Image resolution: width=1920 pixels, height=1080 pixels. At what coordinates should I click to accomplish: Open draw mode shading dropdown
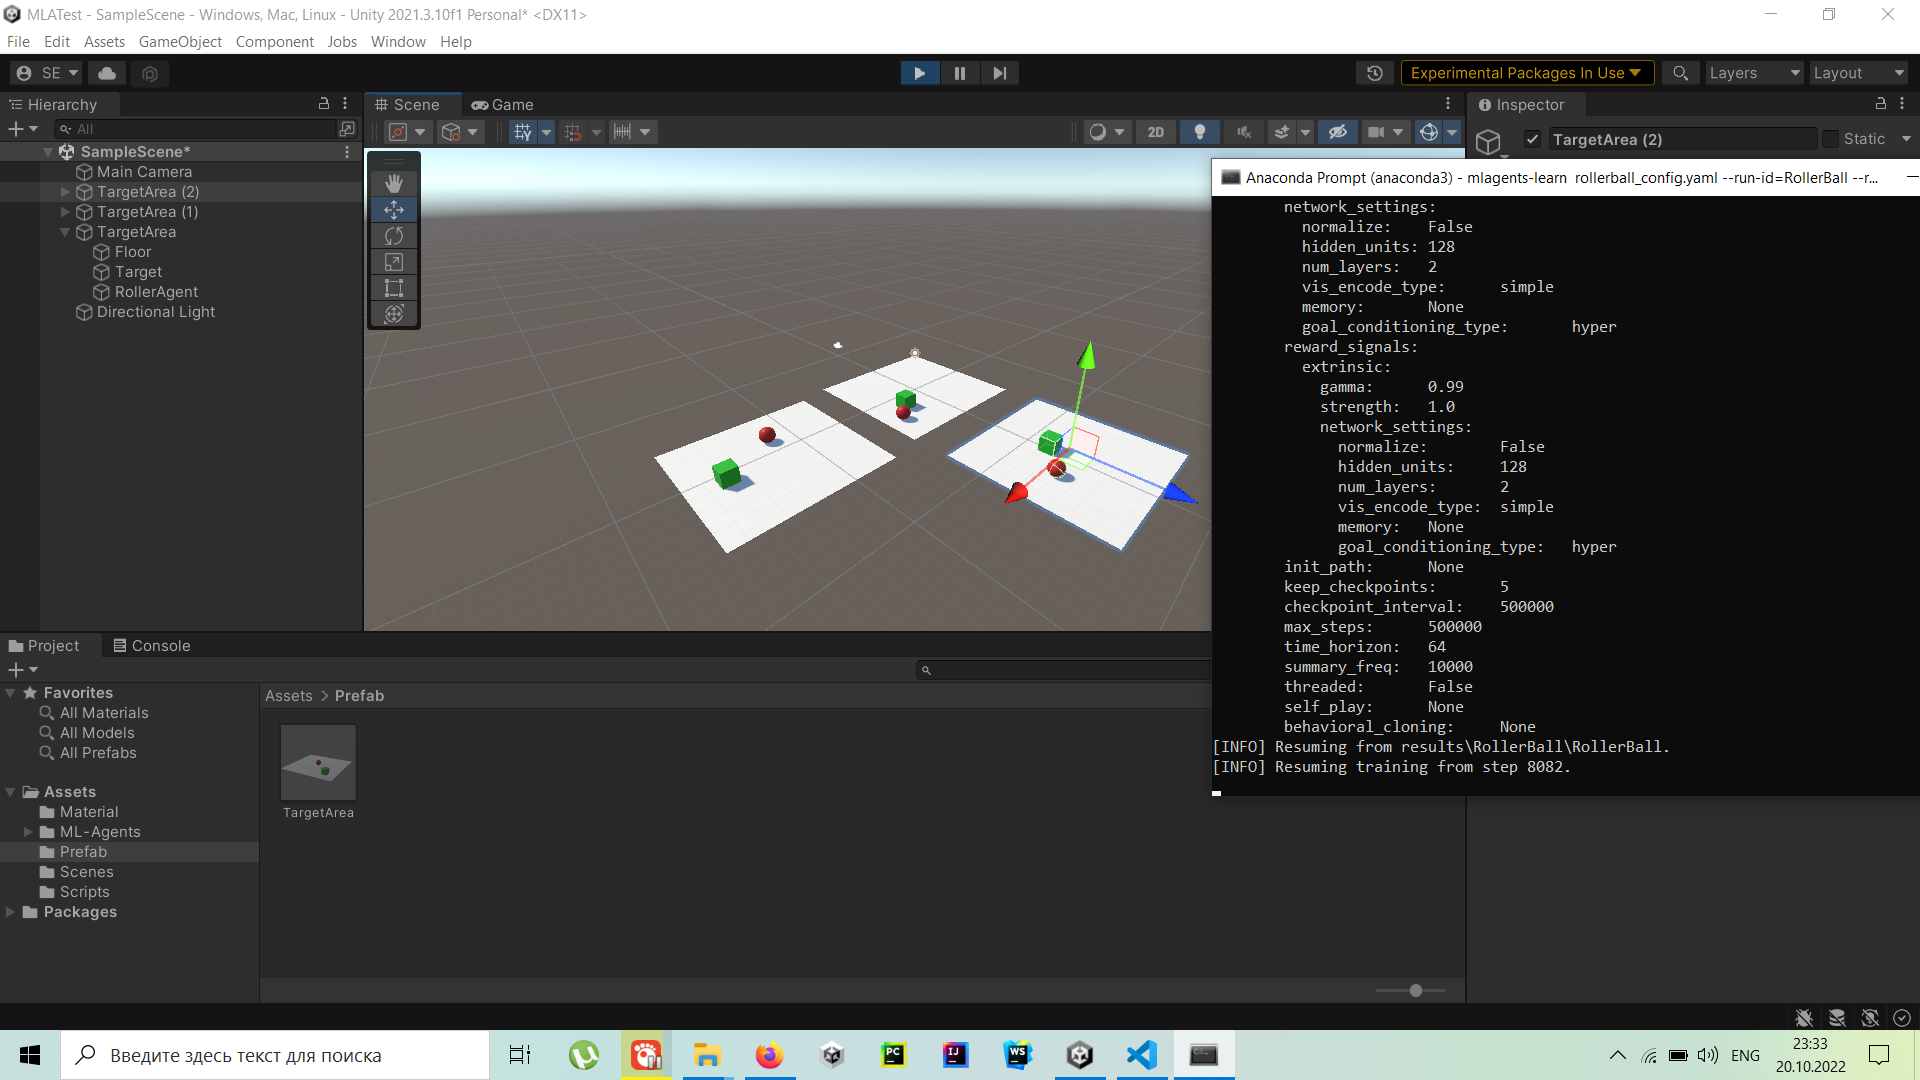(x=1107, y=132)
